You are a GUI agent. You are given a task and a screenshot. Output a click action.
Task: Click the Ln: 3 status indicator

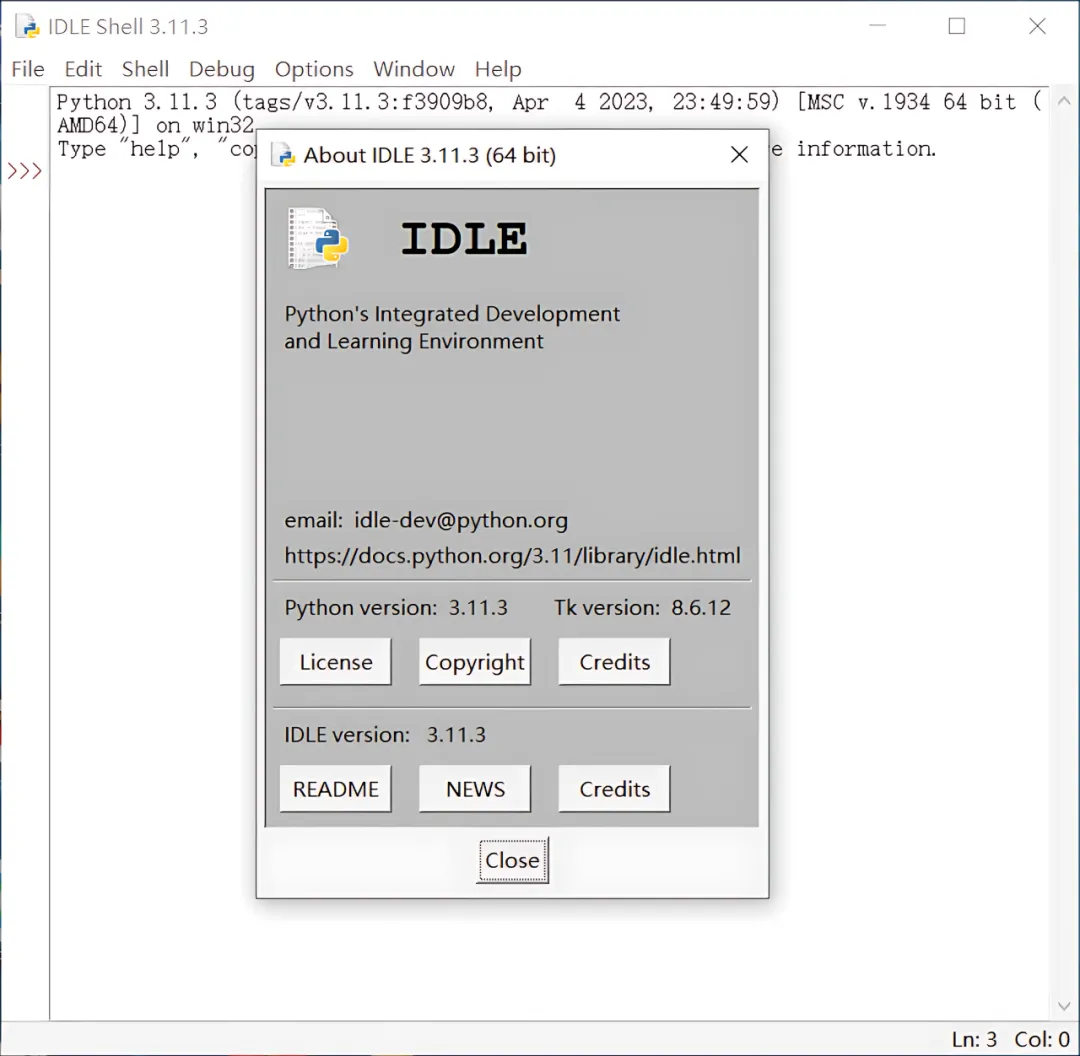click(974, 1039)
